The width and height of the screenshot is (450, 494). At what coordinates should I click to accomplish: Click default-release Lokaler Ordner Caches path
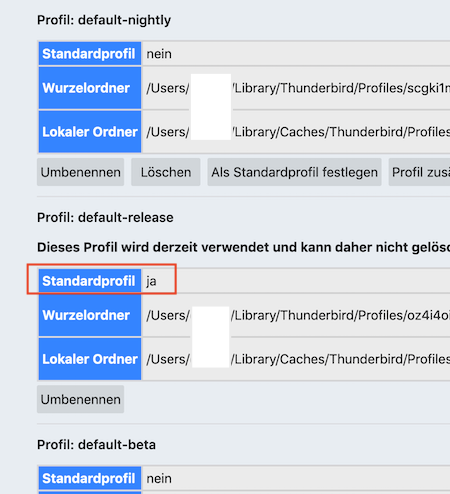point(298,359)
